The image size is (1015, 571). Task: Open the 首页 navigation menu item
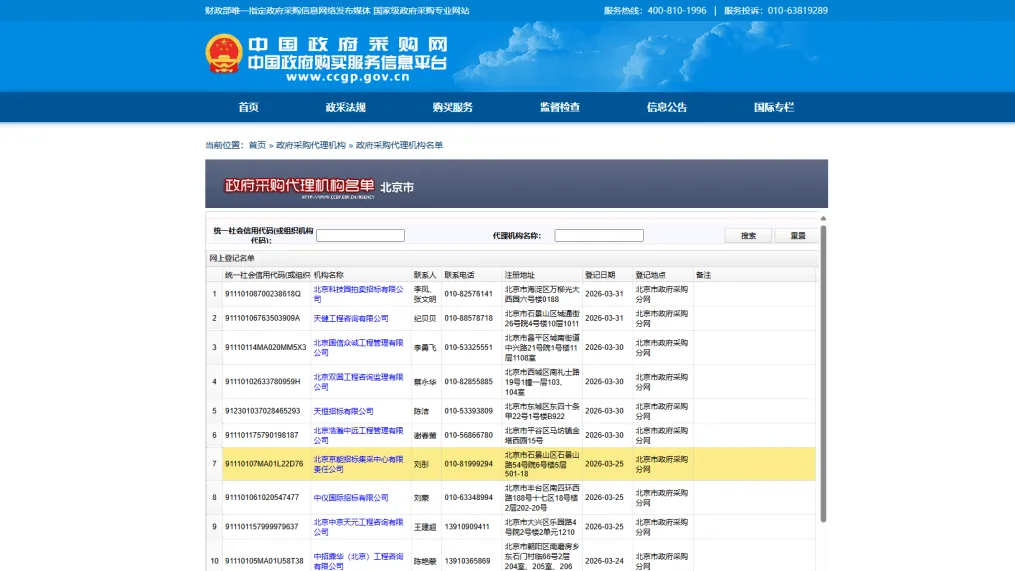(x=249, y=107)
